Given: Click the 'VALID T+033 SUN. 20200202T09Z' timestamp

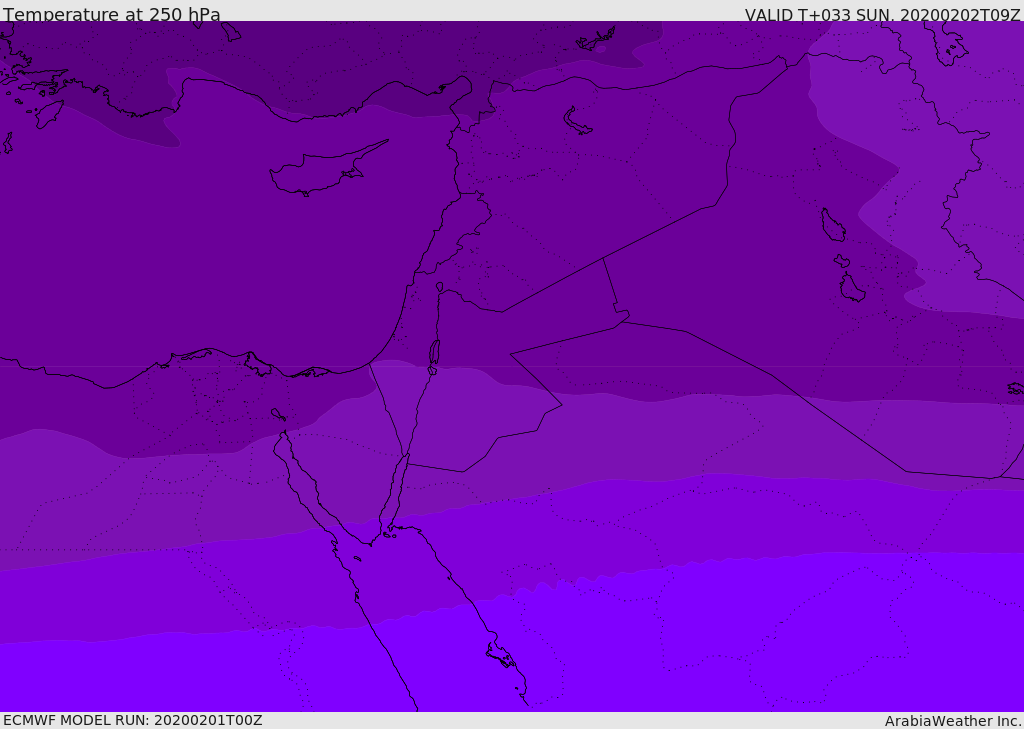Looking at the screenshot, I should [882, 15].
